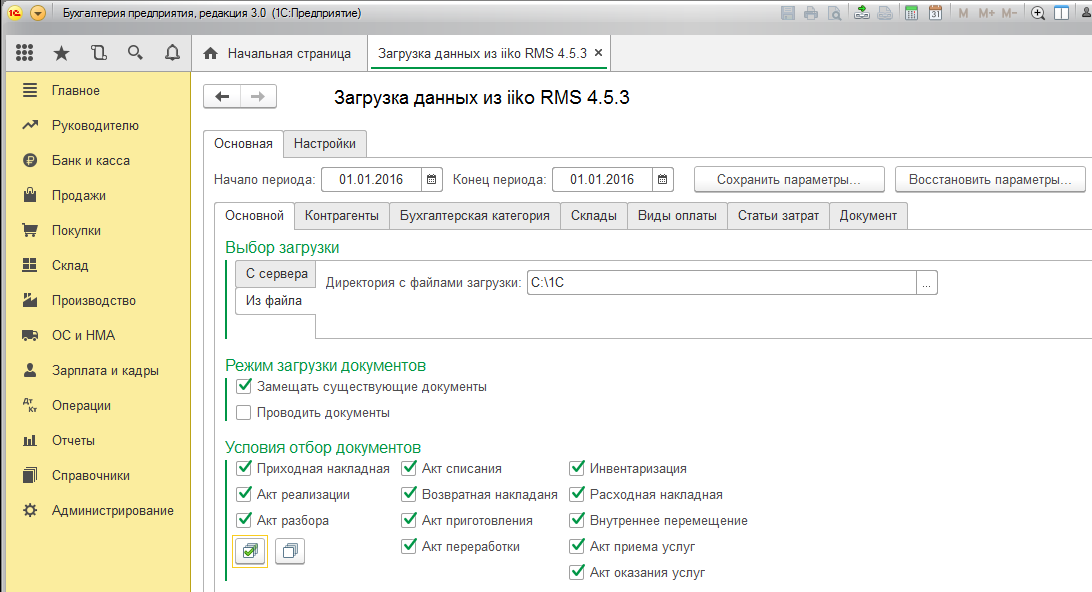Enable 'Проводить документы' checkbox

tap(244, 412)
